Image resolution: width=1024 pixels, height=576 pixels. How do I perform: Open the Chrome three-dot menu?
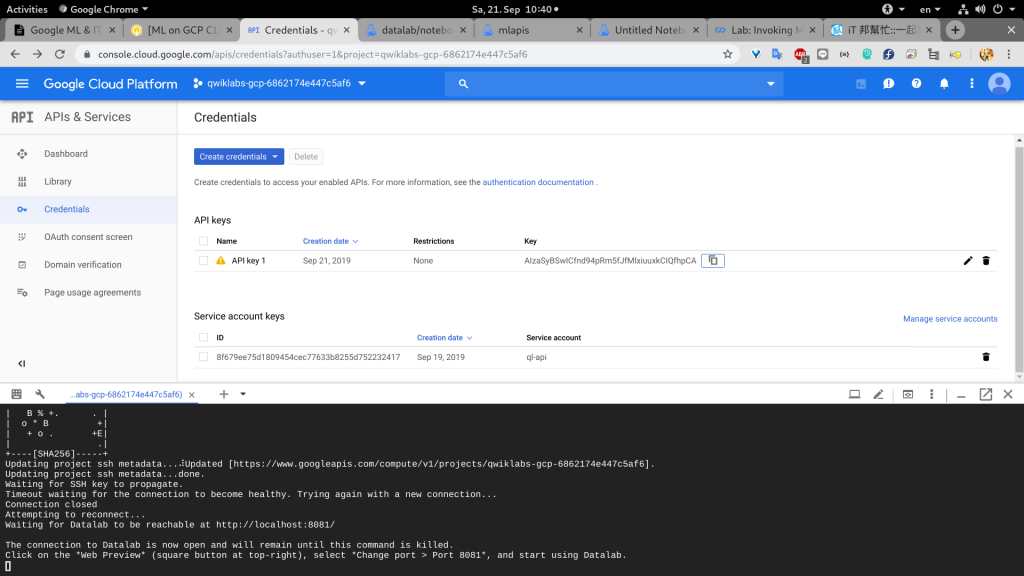click(x=1009, y=54)
